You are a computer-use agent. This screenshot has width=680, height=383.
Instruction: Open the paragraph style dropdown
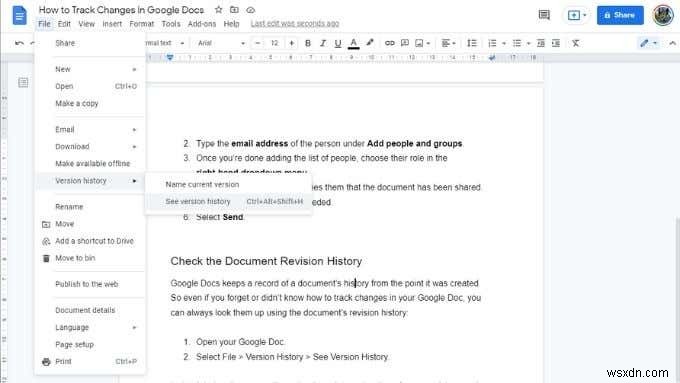(x=165, y=43)
